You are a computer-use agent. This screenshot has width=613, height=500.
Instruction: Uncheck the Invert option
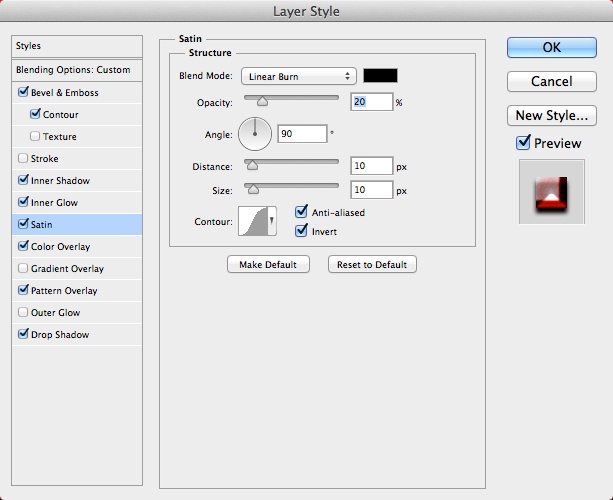coord(301,231)
